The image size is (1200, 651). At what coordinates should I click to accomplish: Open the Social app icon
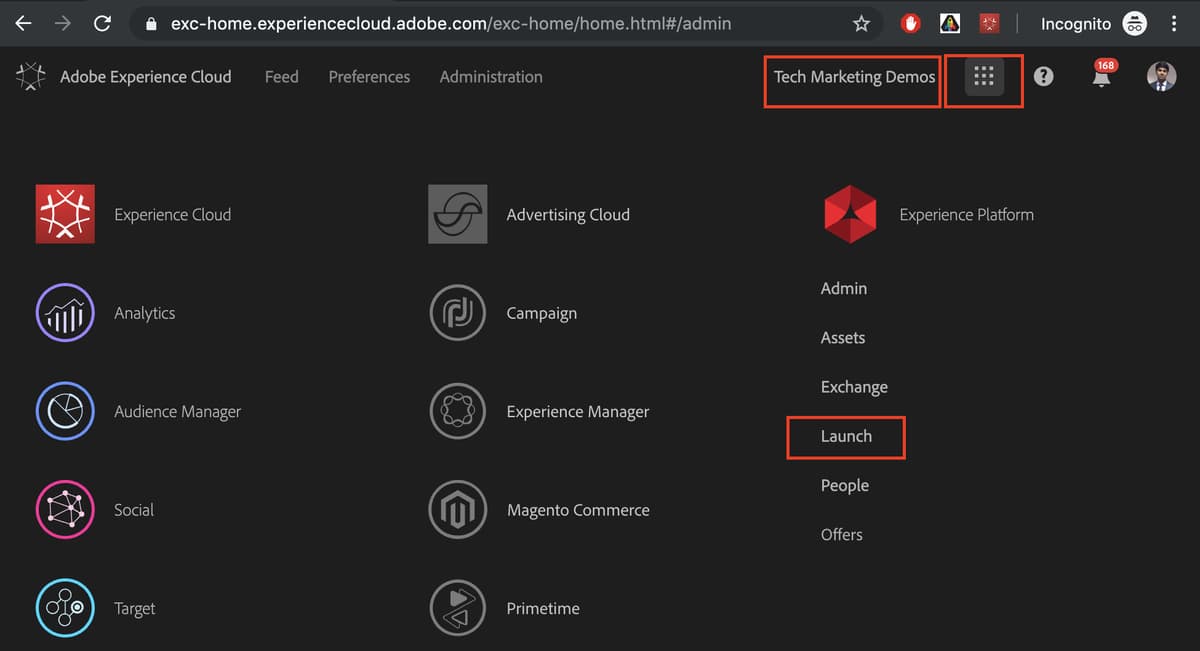click(x=64, y=509)
